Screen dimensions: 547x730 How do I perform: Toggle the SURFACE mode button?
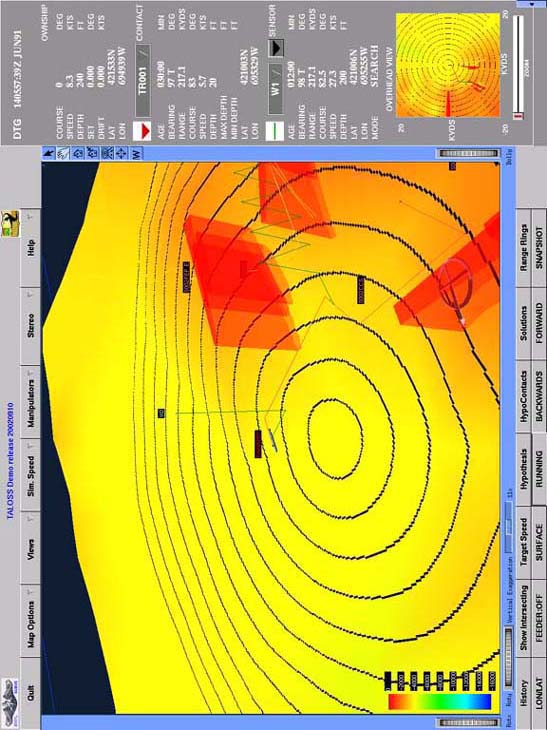point(540,542)
